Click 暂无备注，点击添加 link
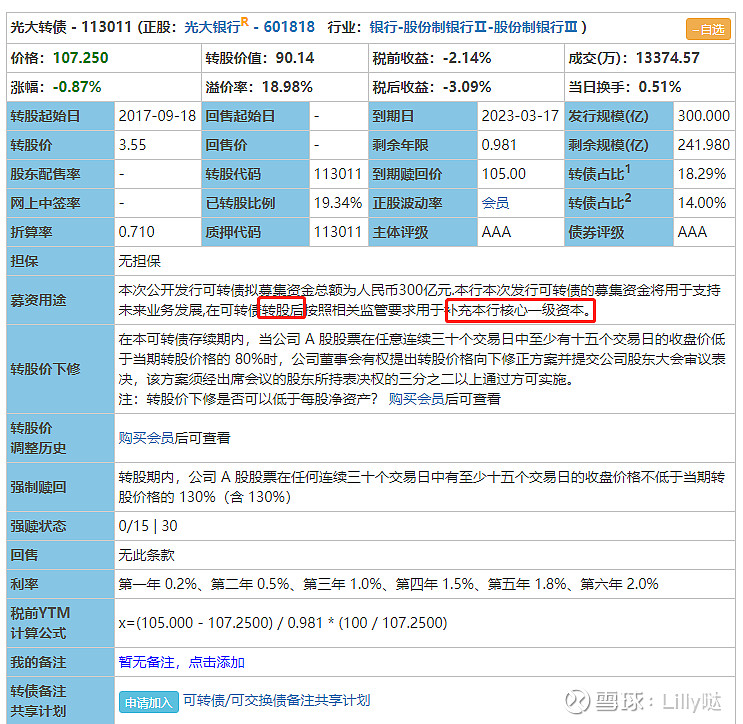Viewport: 743px width, 724px height. pyautogui.click(x=181, y=662)
